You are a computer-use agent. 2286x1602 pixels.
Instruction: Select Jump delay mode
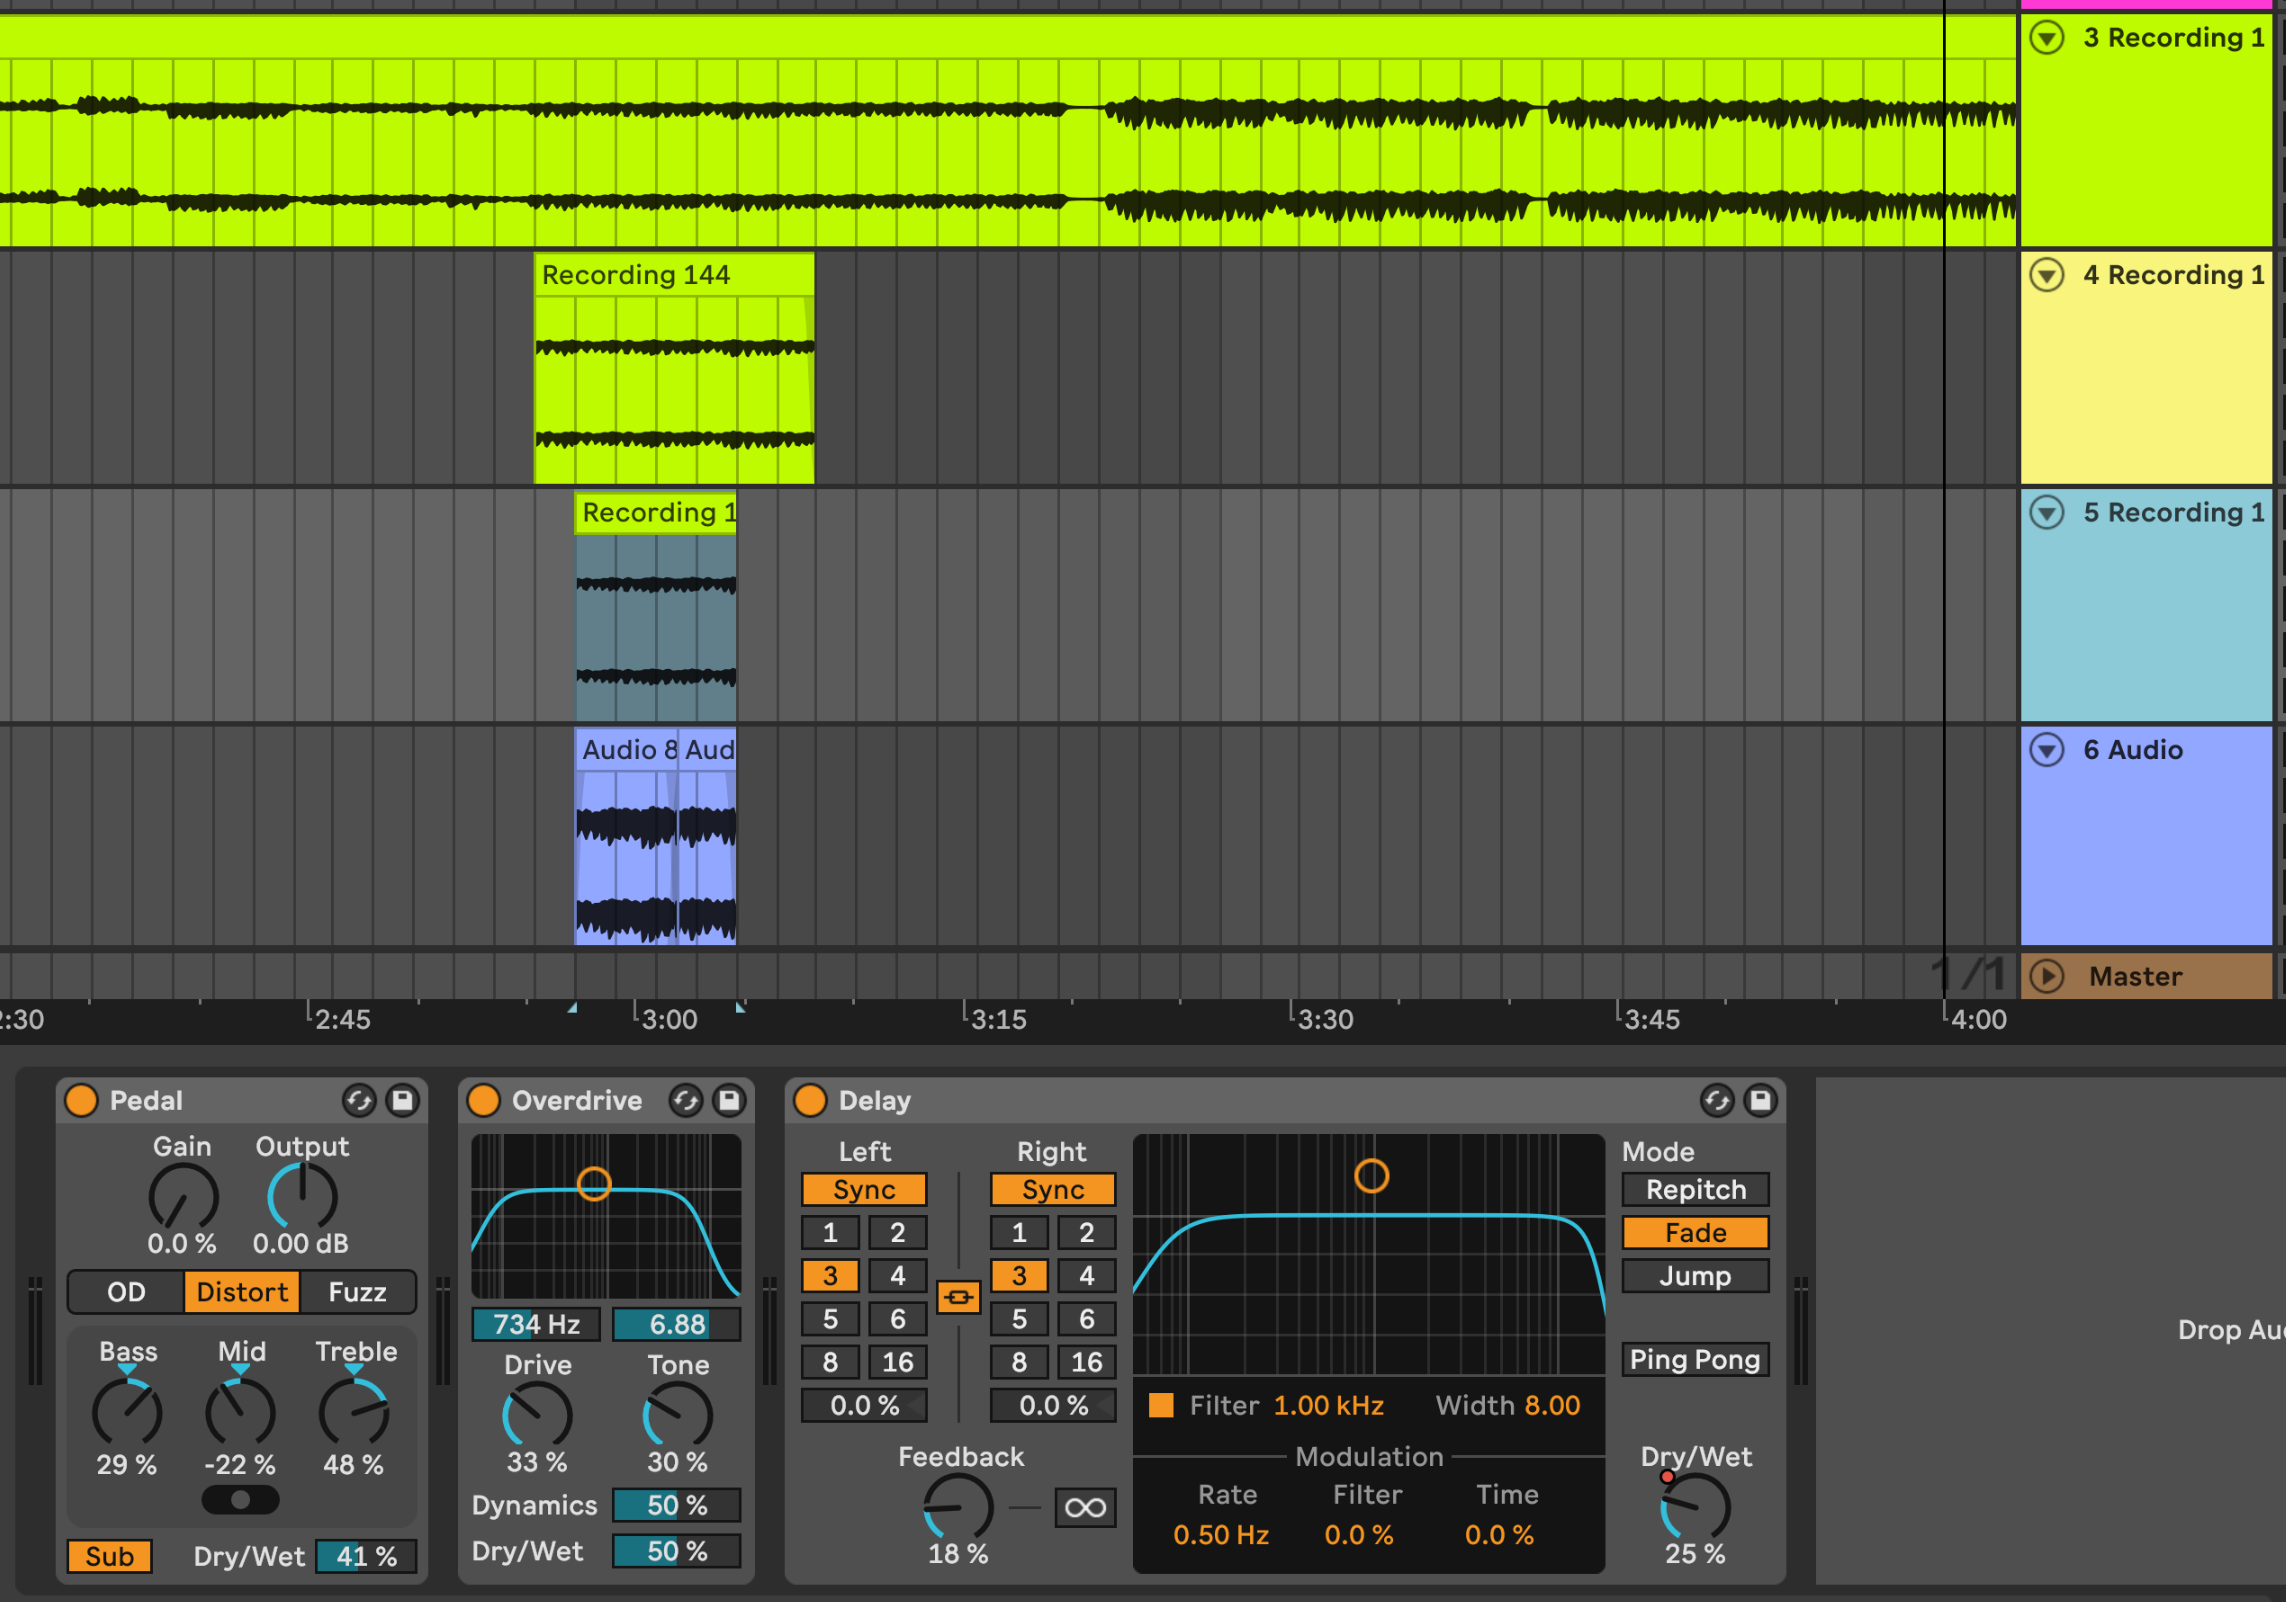pyautogui.click(x=1696, y=1275)
